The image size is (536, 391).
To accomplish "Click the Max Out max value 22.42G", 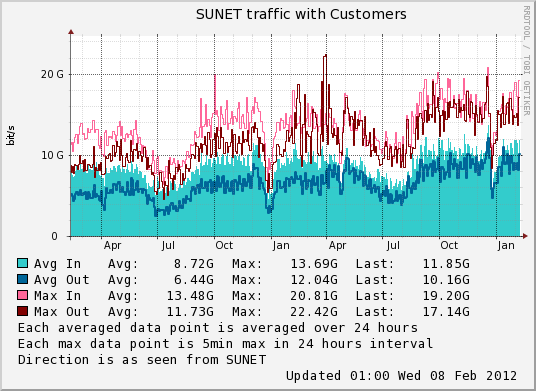I will (x=314, y=312).
